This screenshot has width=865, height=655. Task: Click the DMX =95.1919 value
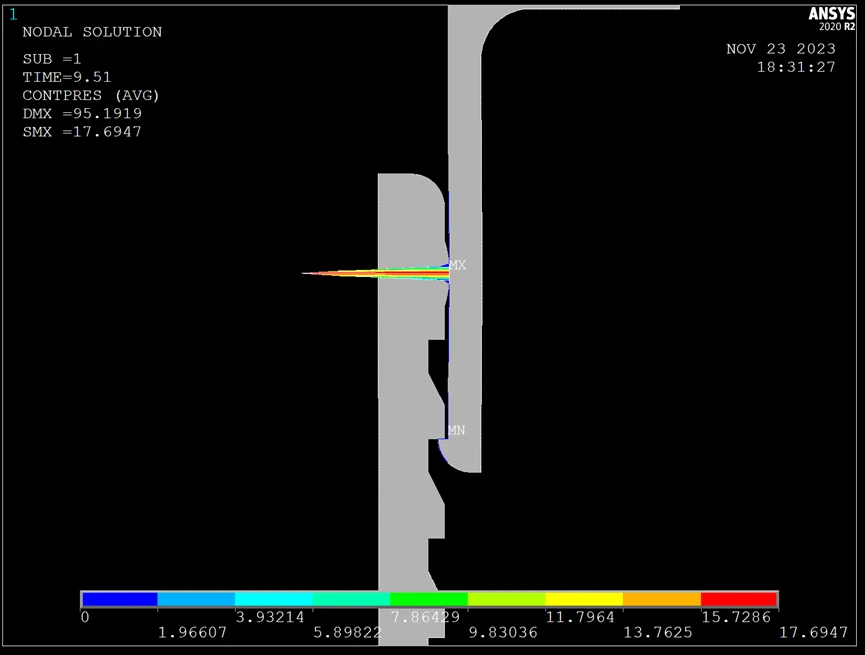tap(82, 114)
